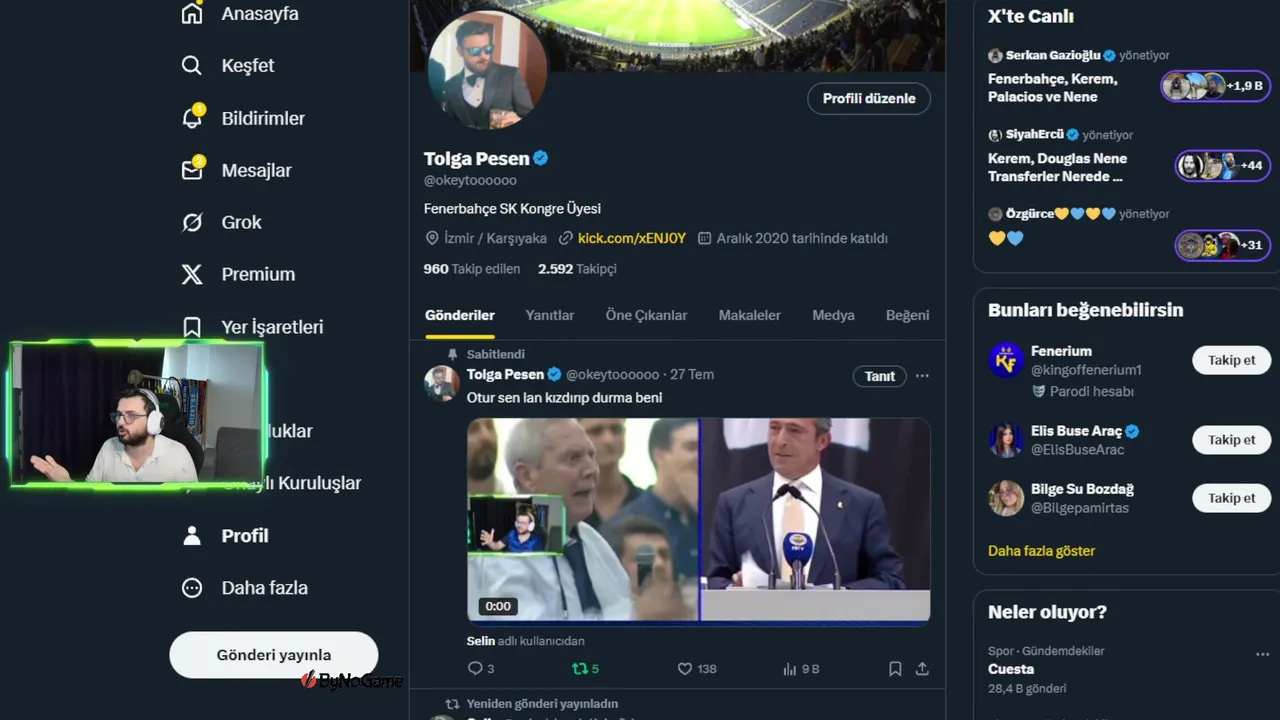The height and width of the screenshot is (720, 1280).
Task: Click Profili düzenle button
Action: (869, 98)
